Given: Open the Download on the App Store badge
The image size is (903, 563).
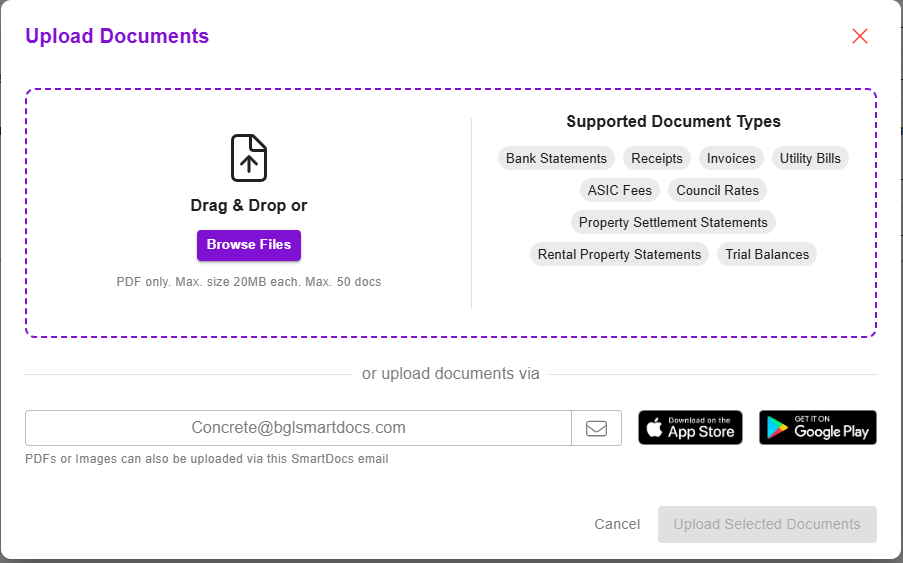Looking at the screenshot, I should [x=690, y=428].
